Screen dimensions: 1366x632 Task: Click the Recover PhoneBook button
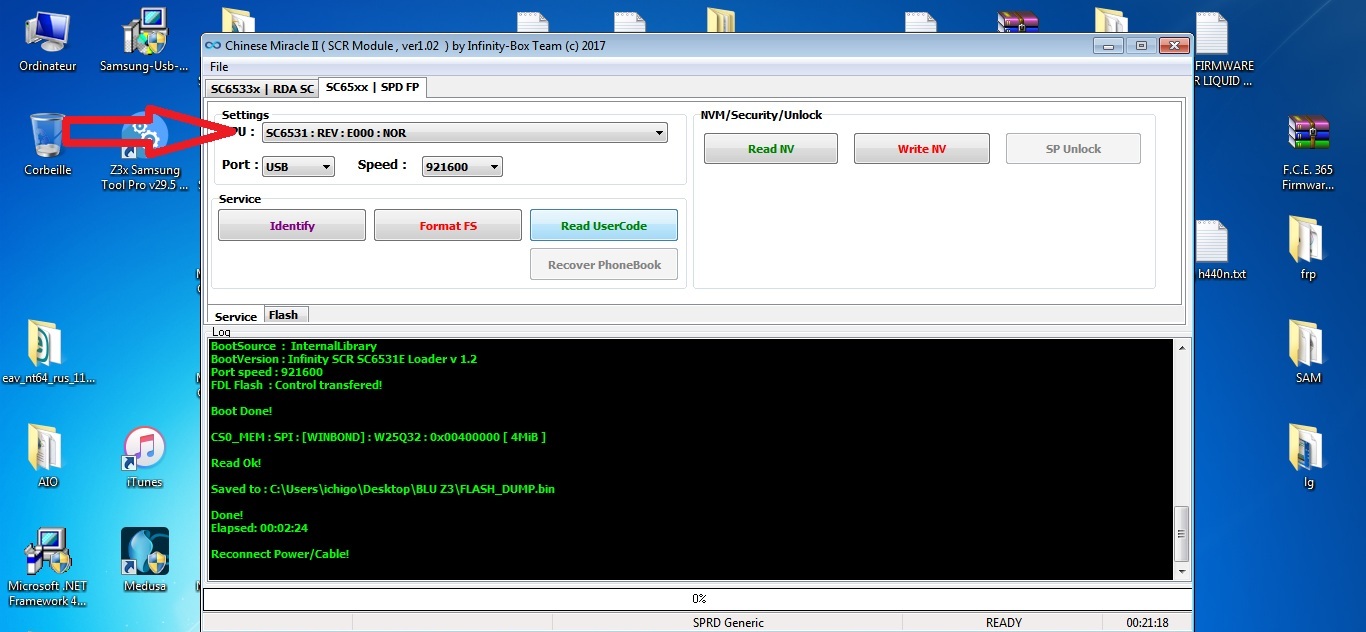click(x=604, y=265)
